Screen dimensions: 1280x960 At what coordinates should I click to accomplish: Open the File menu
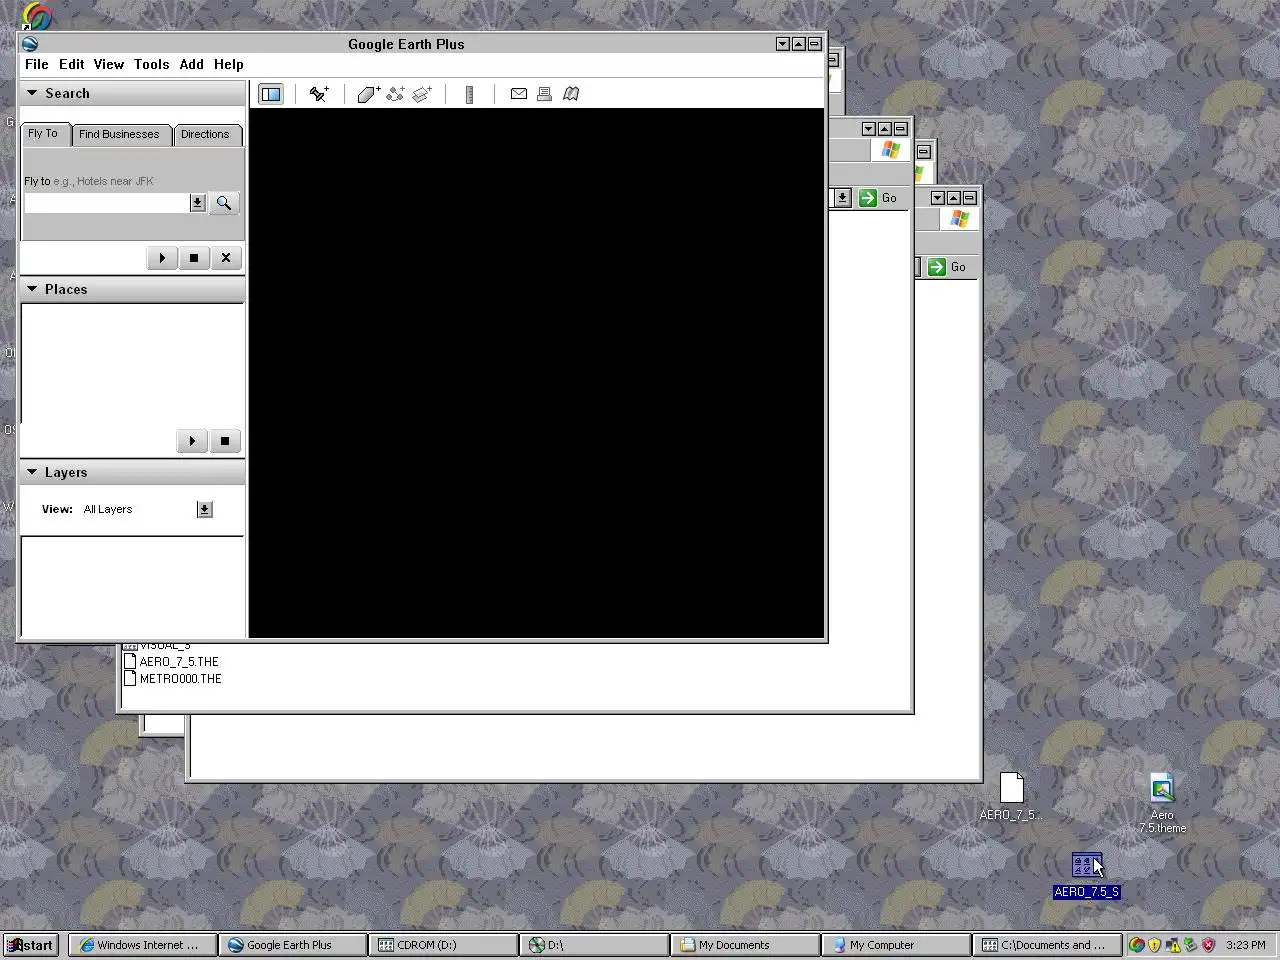[x=37, y=64]
